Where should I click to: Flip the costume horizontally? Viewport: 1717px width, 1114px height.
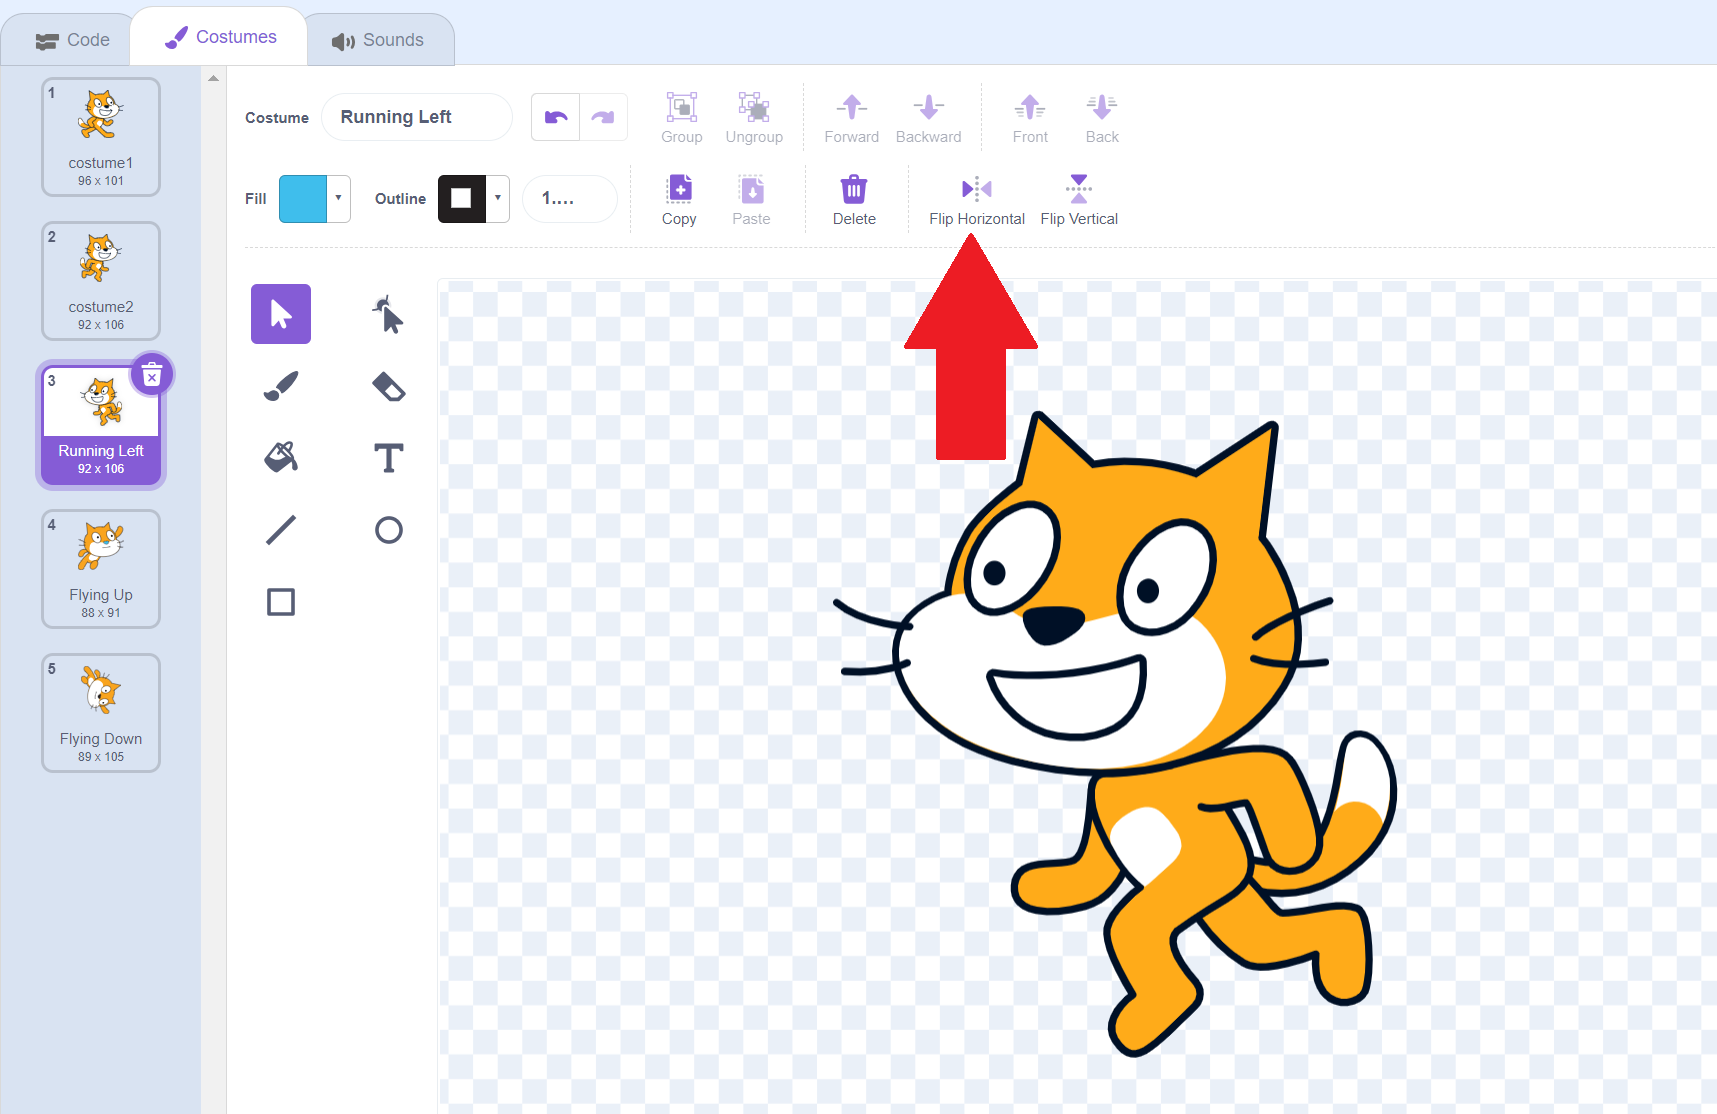coord(977,199)
